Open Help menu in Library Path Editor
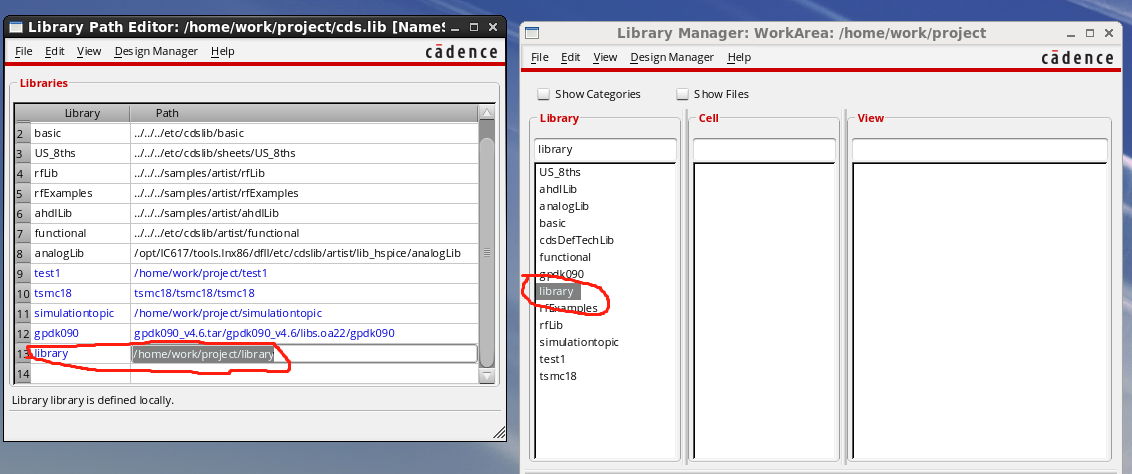The image size is (1132, 474). coord(222,51)
